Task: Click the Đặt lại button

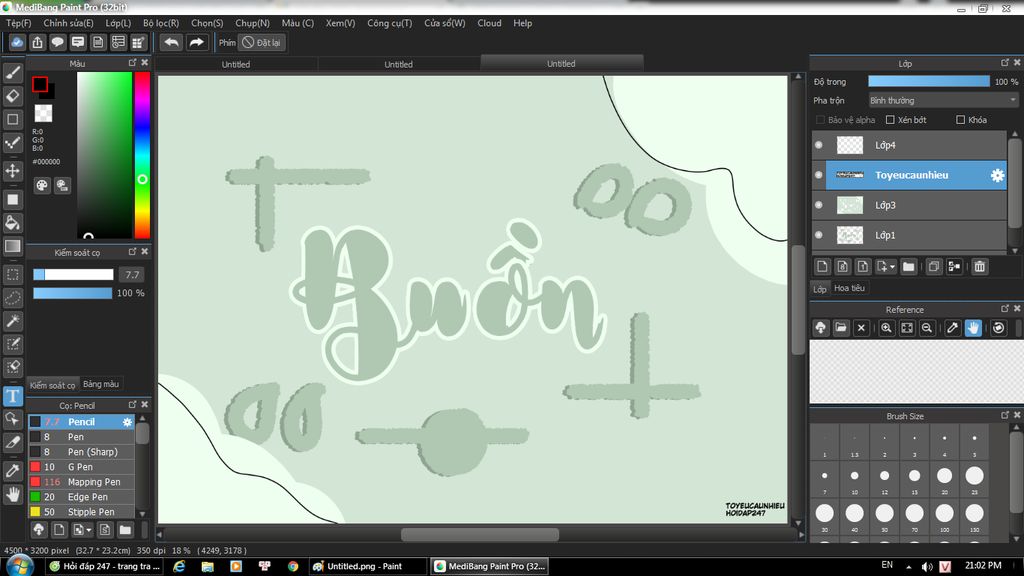Action: click(261, 42)
